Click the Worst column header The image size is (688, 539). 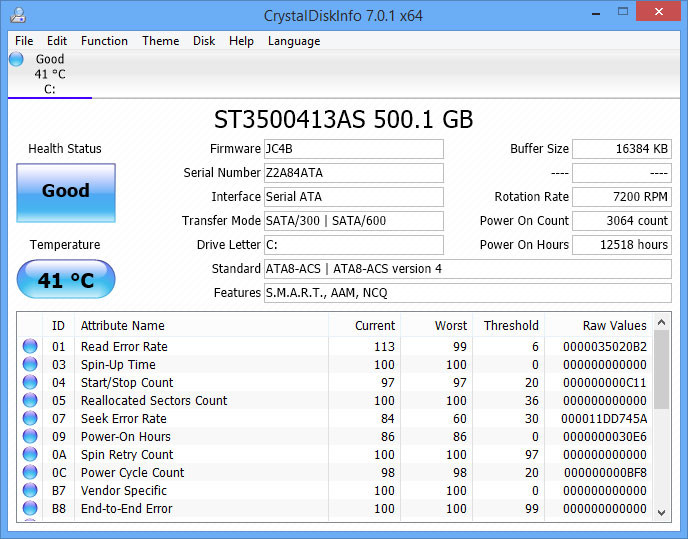pyautogui.click(x=437, y=326)
